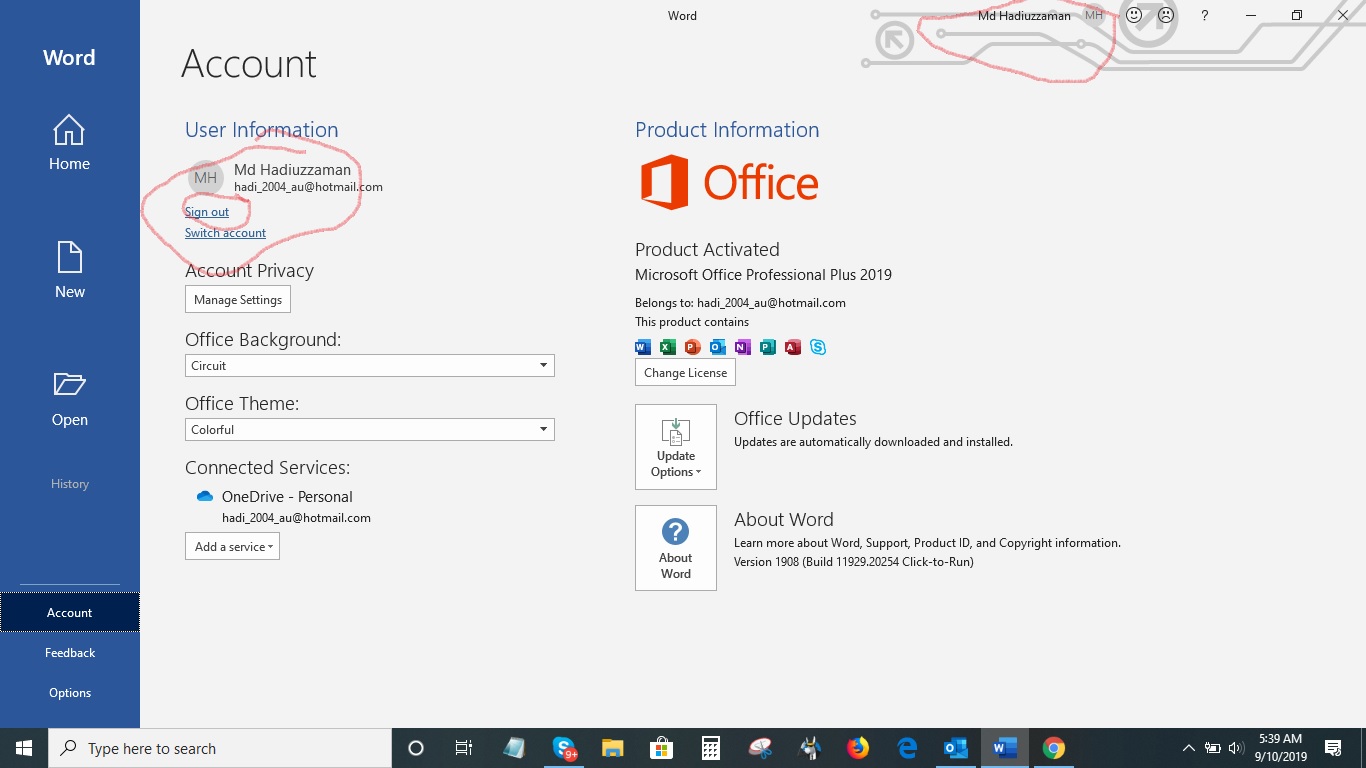
Task: Click the Version 1908 build text
Action: [x=854, y=562]
